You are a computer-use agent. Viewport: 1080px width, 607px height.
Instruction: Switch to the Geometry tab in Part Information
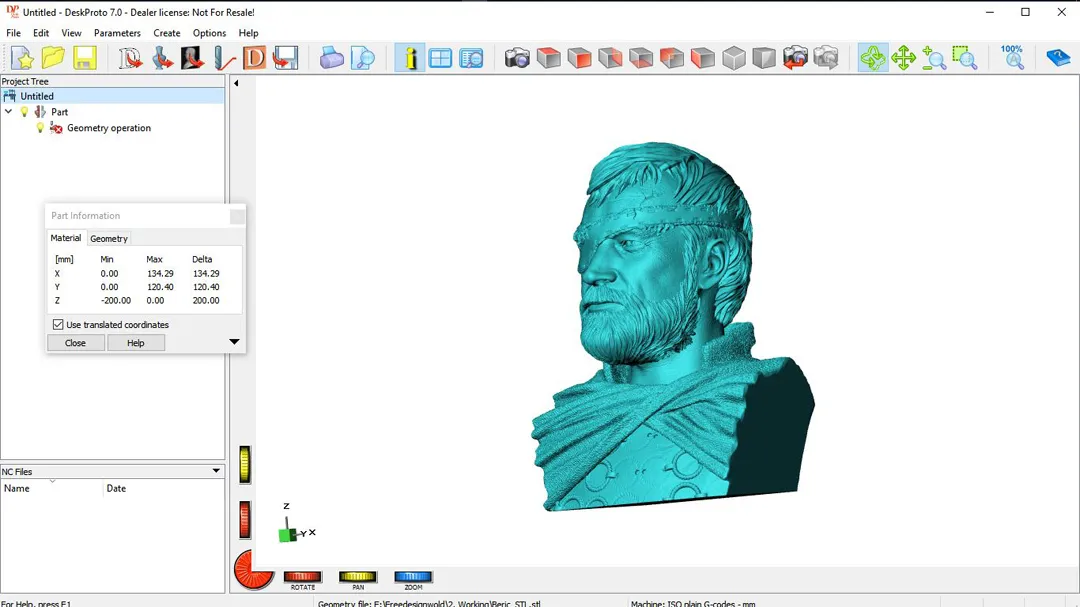point(109,238)
